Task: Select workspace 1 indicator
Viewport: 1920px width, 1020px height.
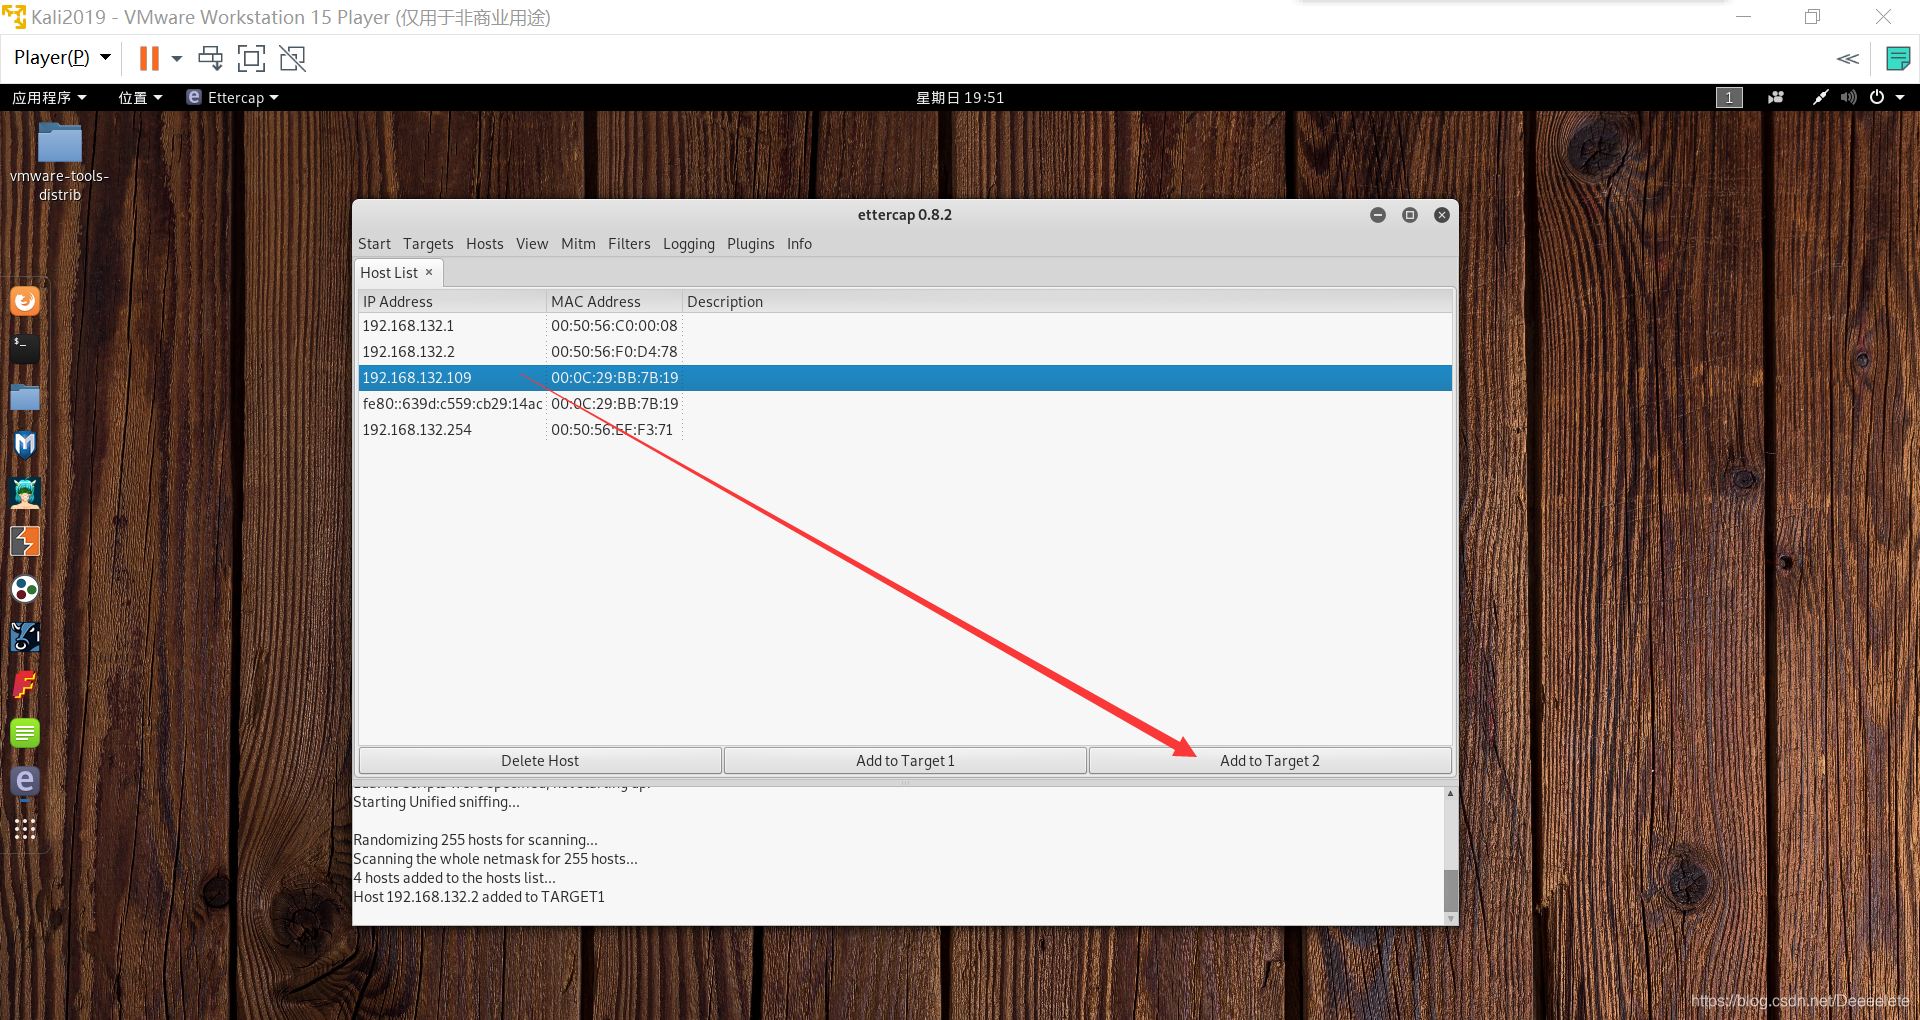Action: tap(1729, 97)
